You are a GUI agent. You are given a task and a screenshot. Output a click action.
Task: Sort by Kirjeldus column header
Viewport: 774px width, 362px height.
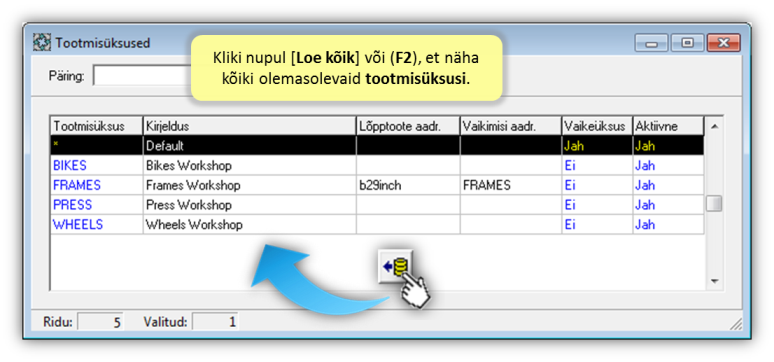pos(249,126)
